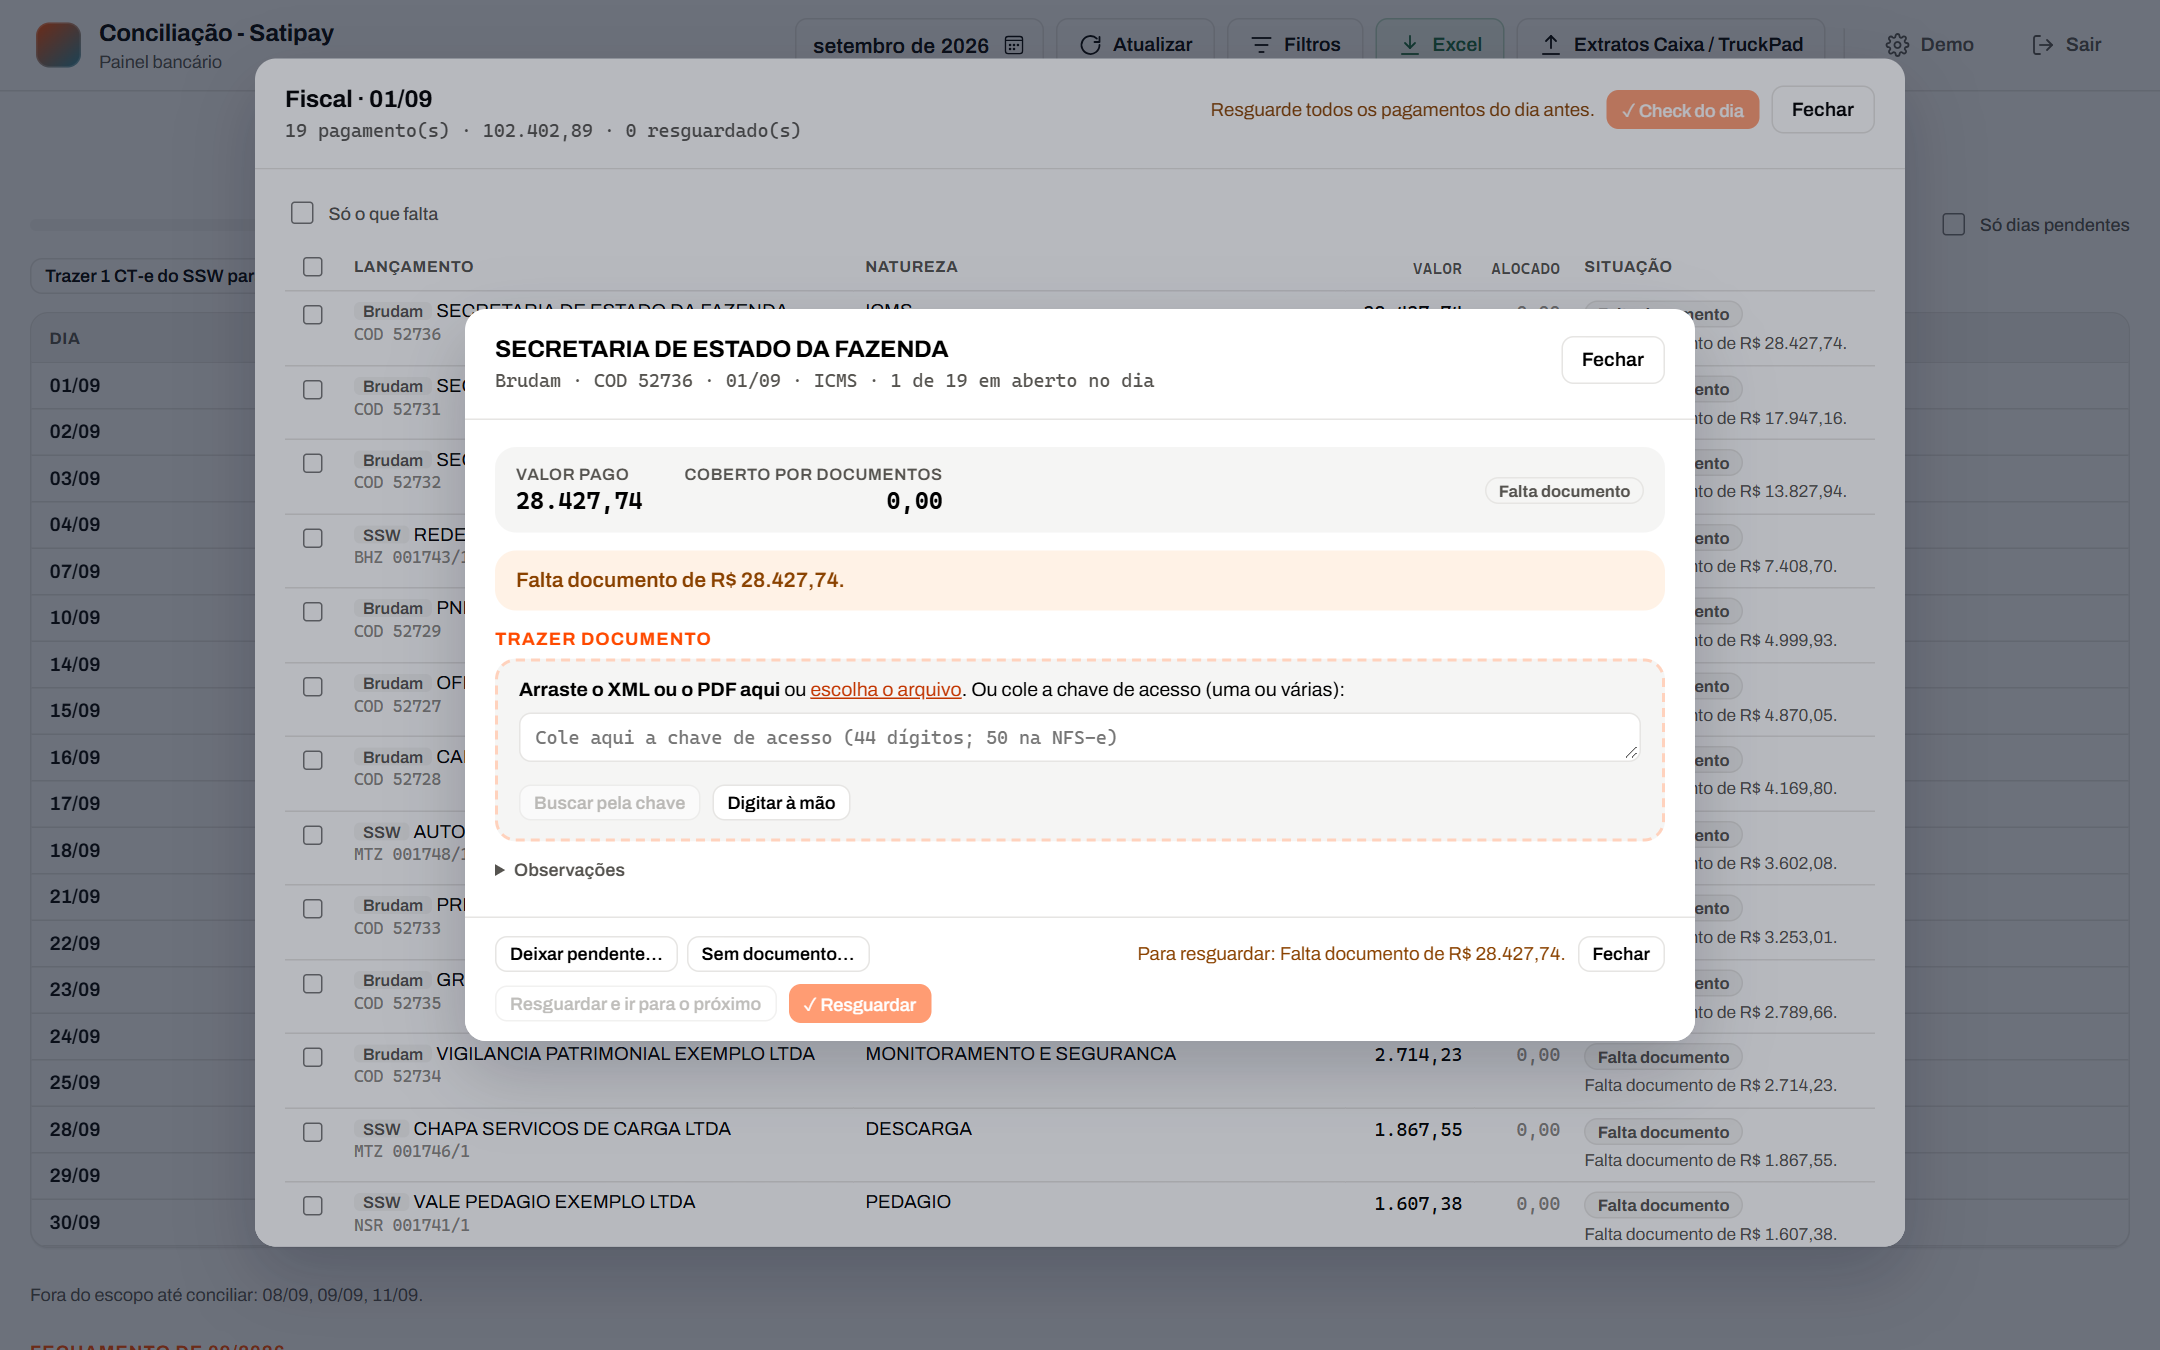Click the Sair logout icon

point(2042,45)
